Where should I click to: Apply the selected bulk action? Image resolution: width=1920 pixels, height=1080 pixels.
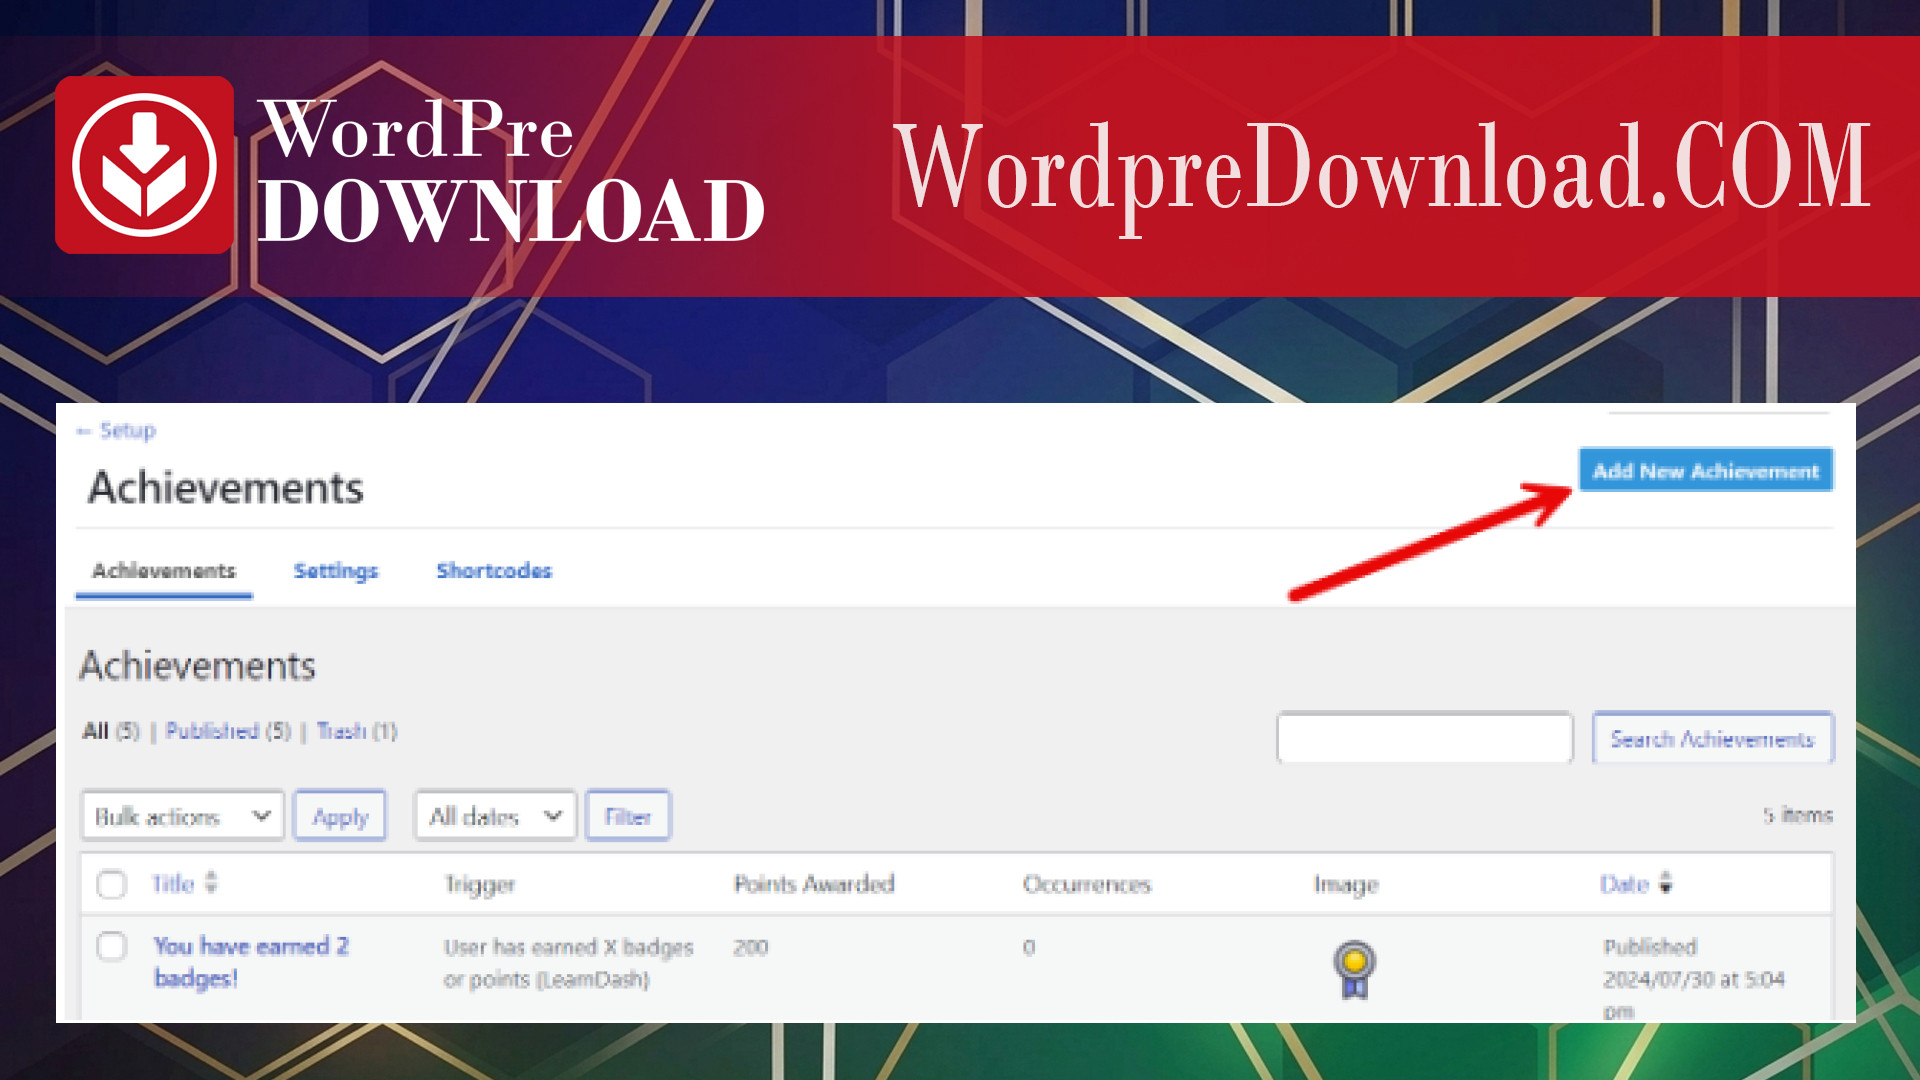(340, 816)
